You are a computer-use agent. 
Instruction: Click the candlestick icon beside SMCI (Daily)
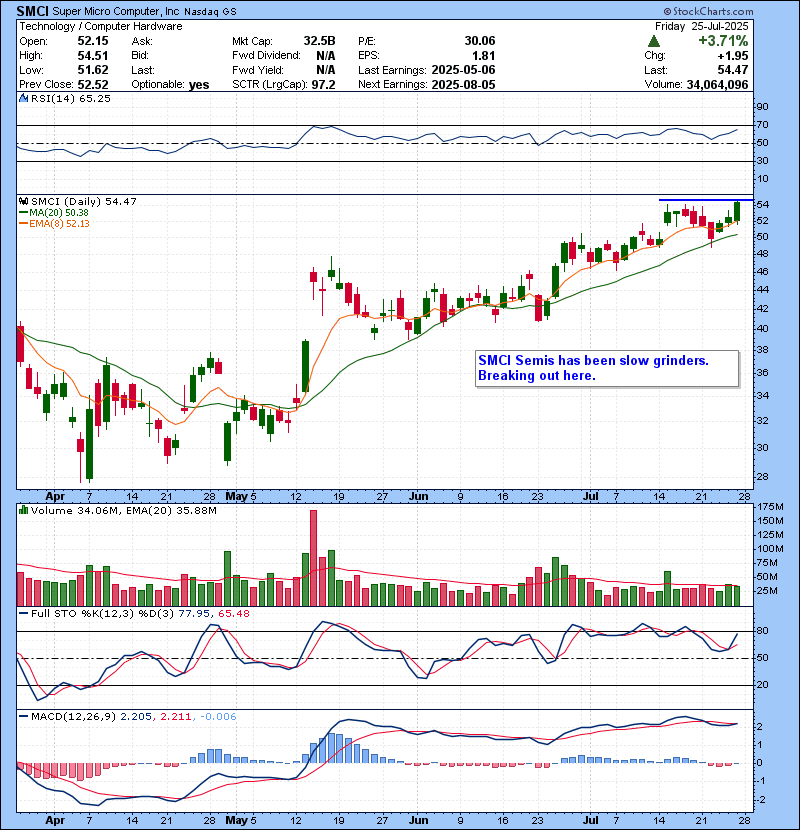(x=23, y=202)
